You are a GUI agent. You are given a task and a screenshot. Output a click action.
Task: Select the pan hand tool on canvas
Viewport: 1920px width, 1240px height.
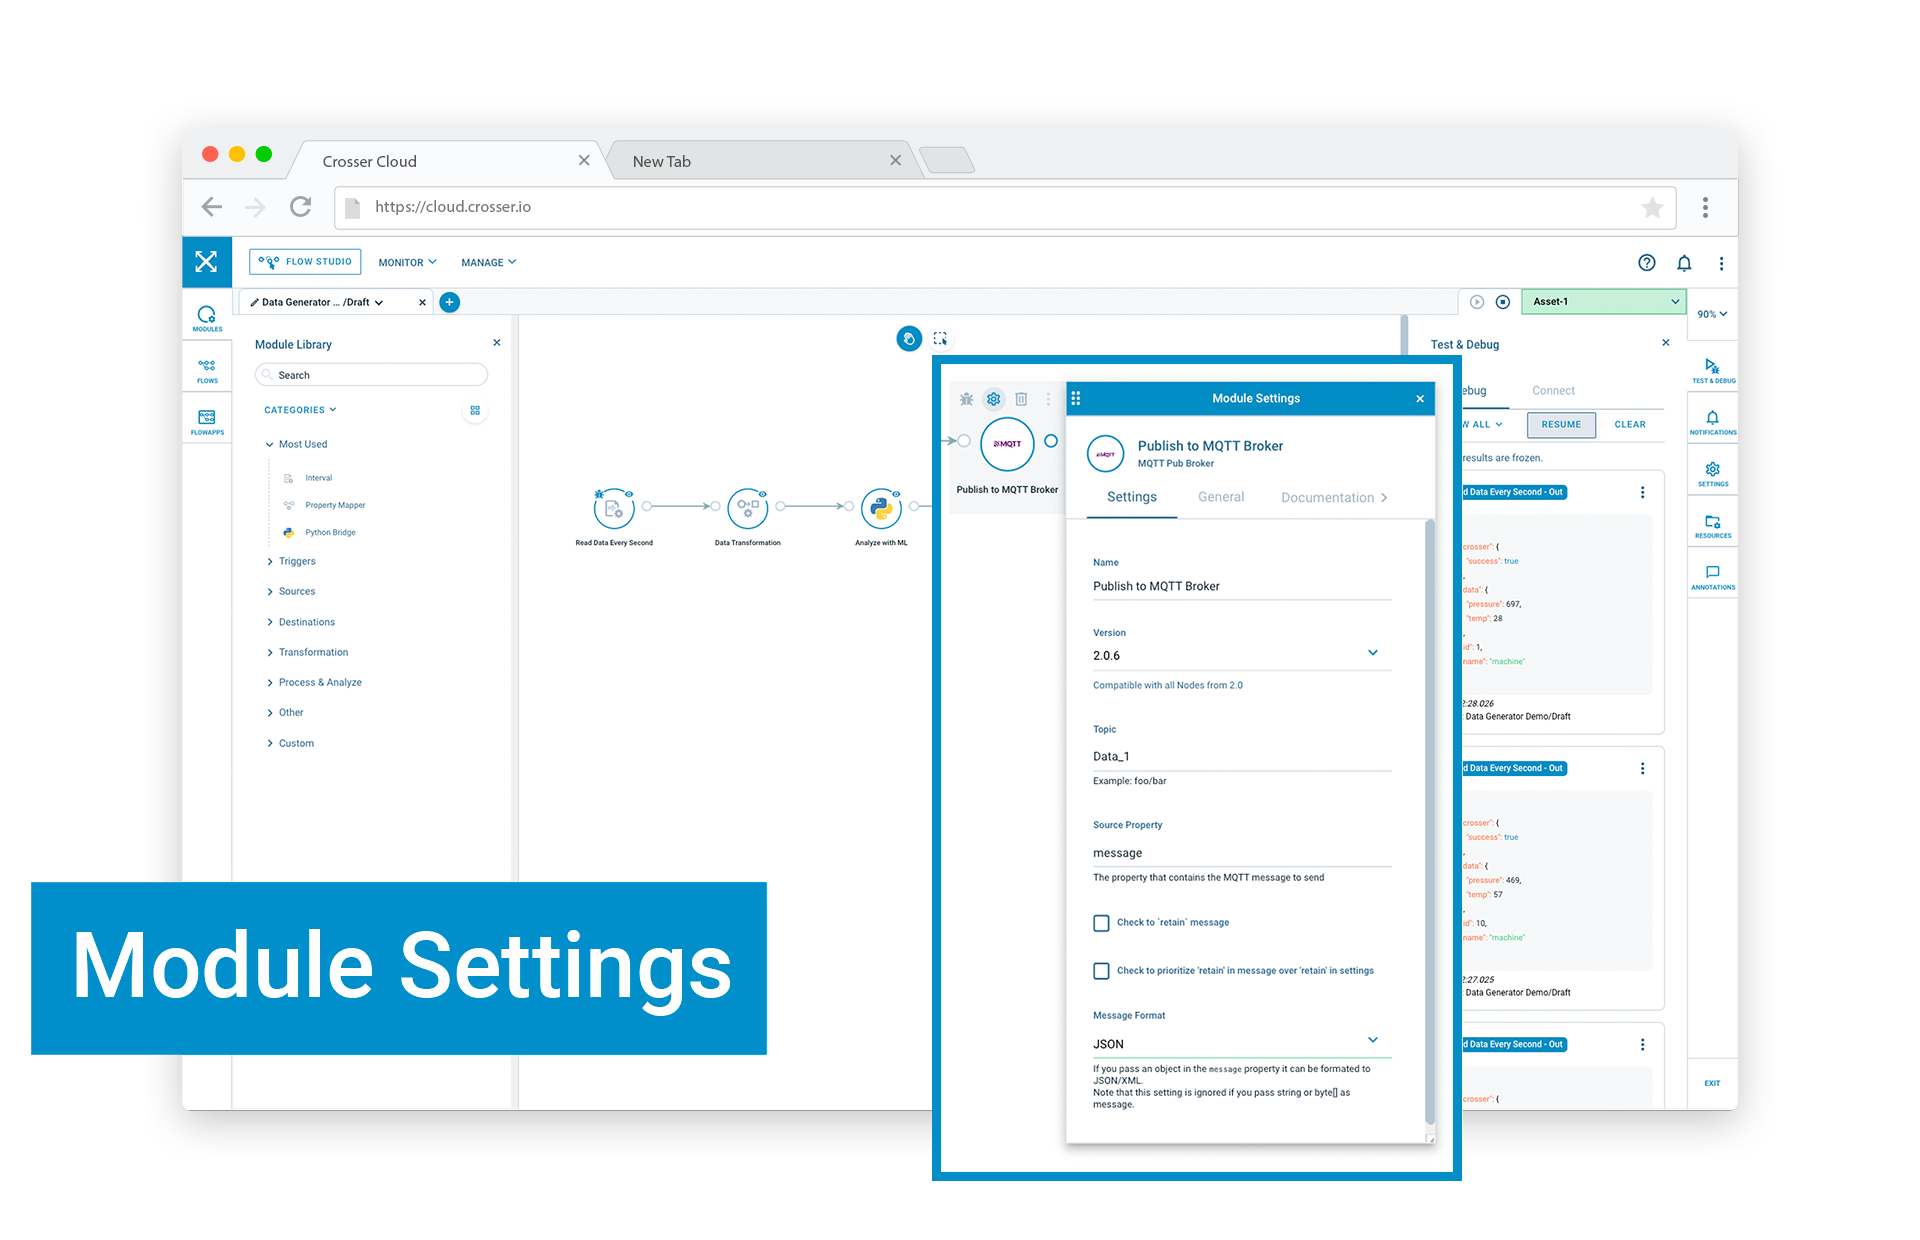[909, 339]
